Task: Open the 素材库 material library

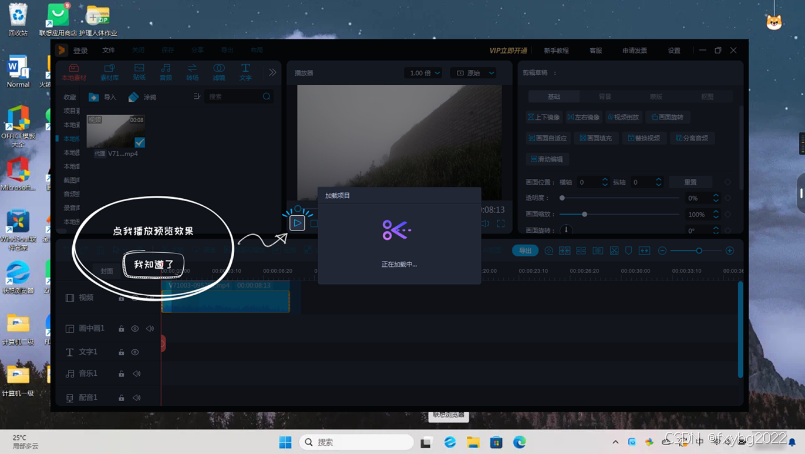Action: click(x=110, y=71)
